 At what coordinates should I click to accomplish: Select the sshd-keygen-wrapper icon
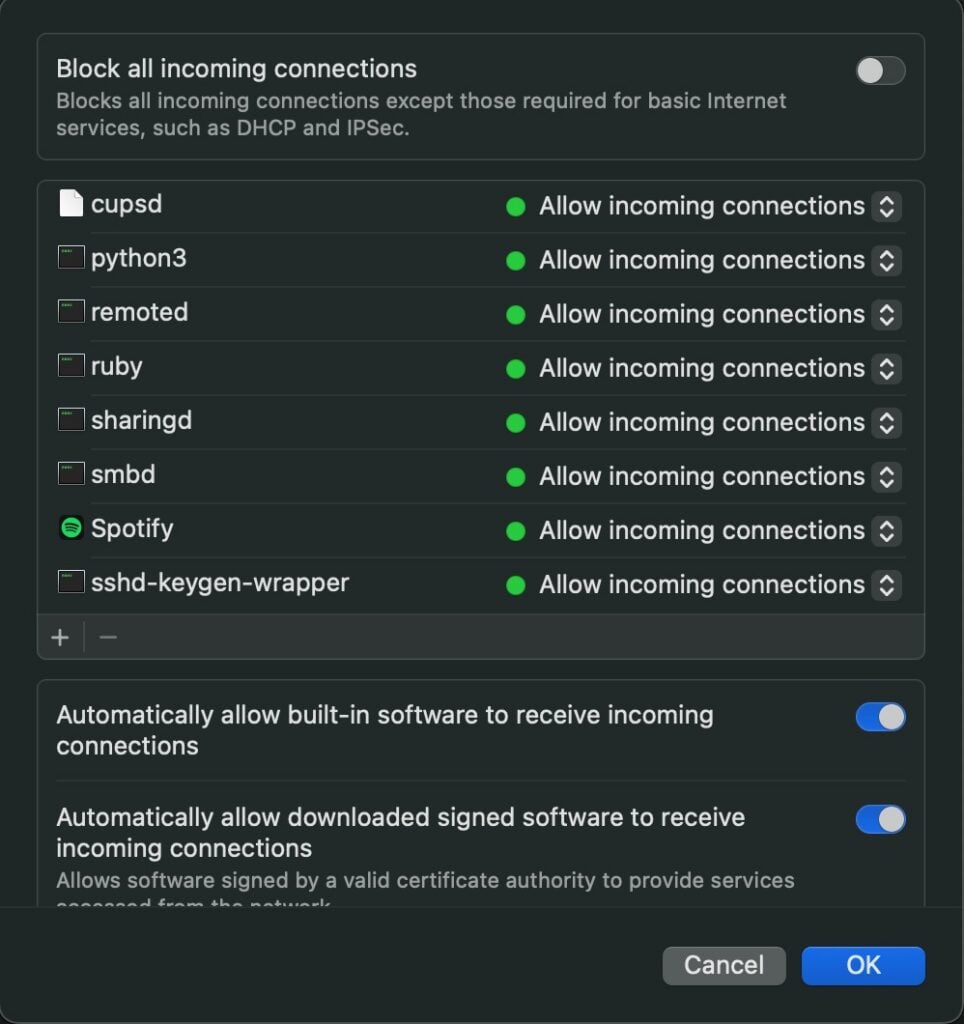70,582
